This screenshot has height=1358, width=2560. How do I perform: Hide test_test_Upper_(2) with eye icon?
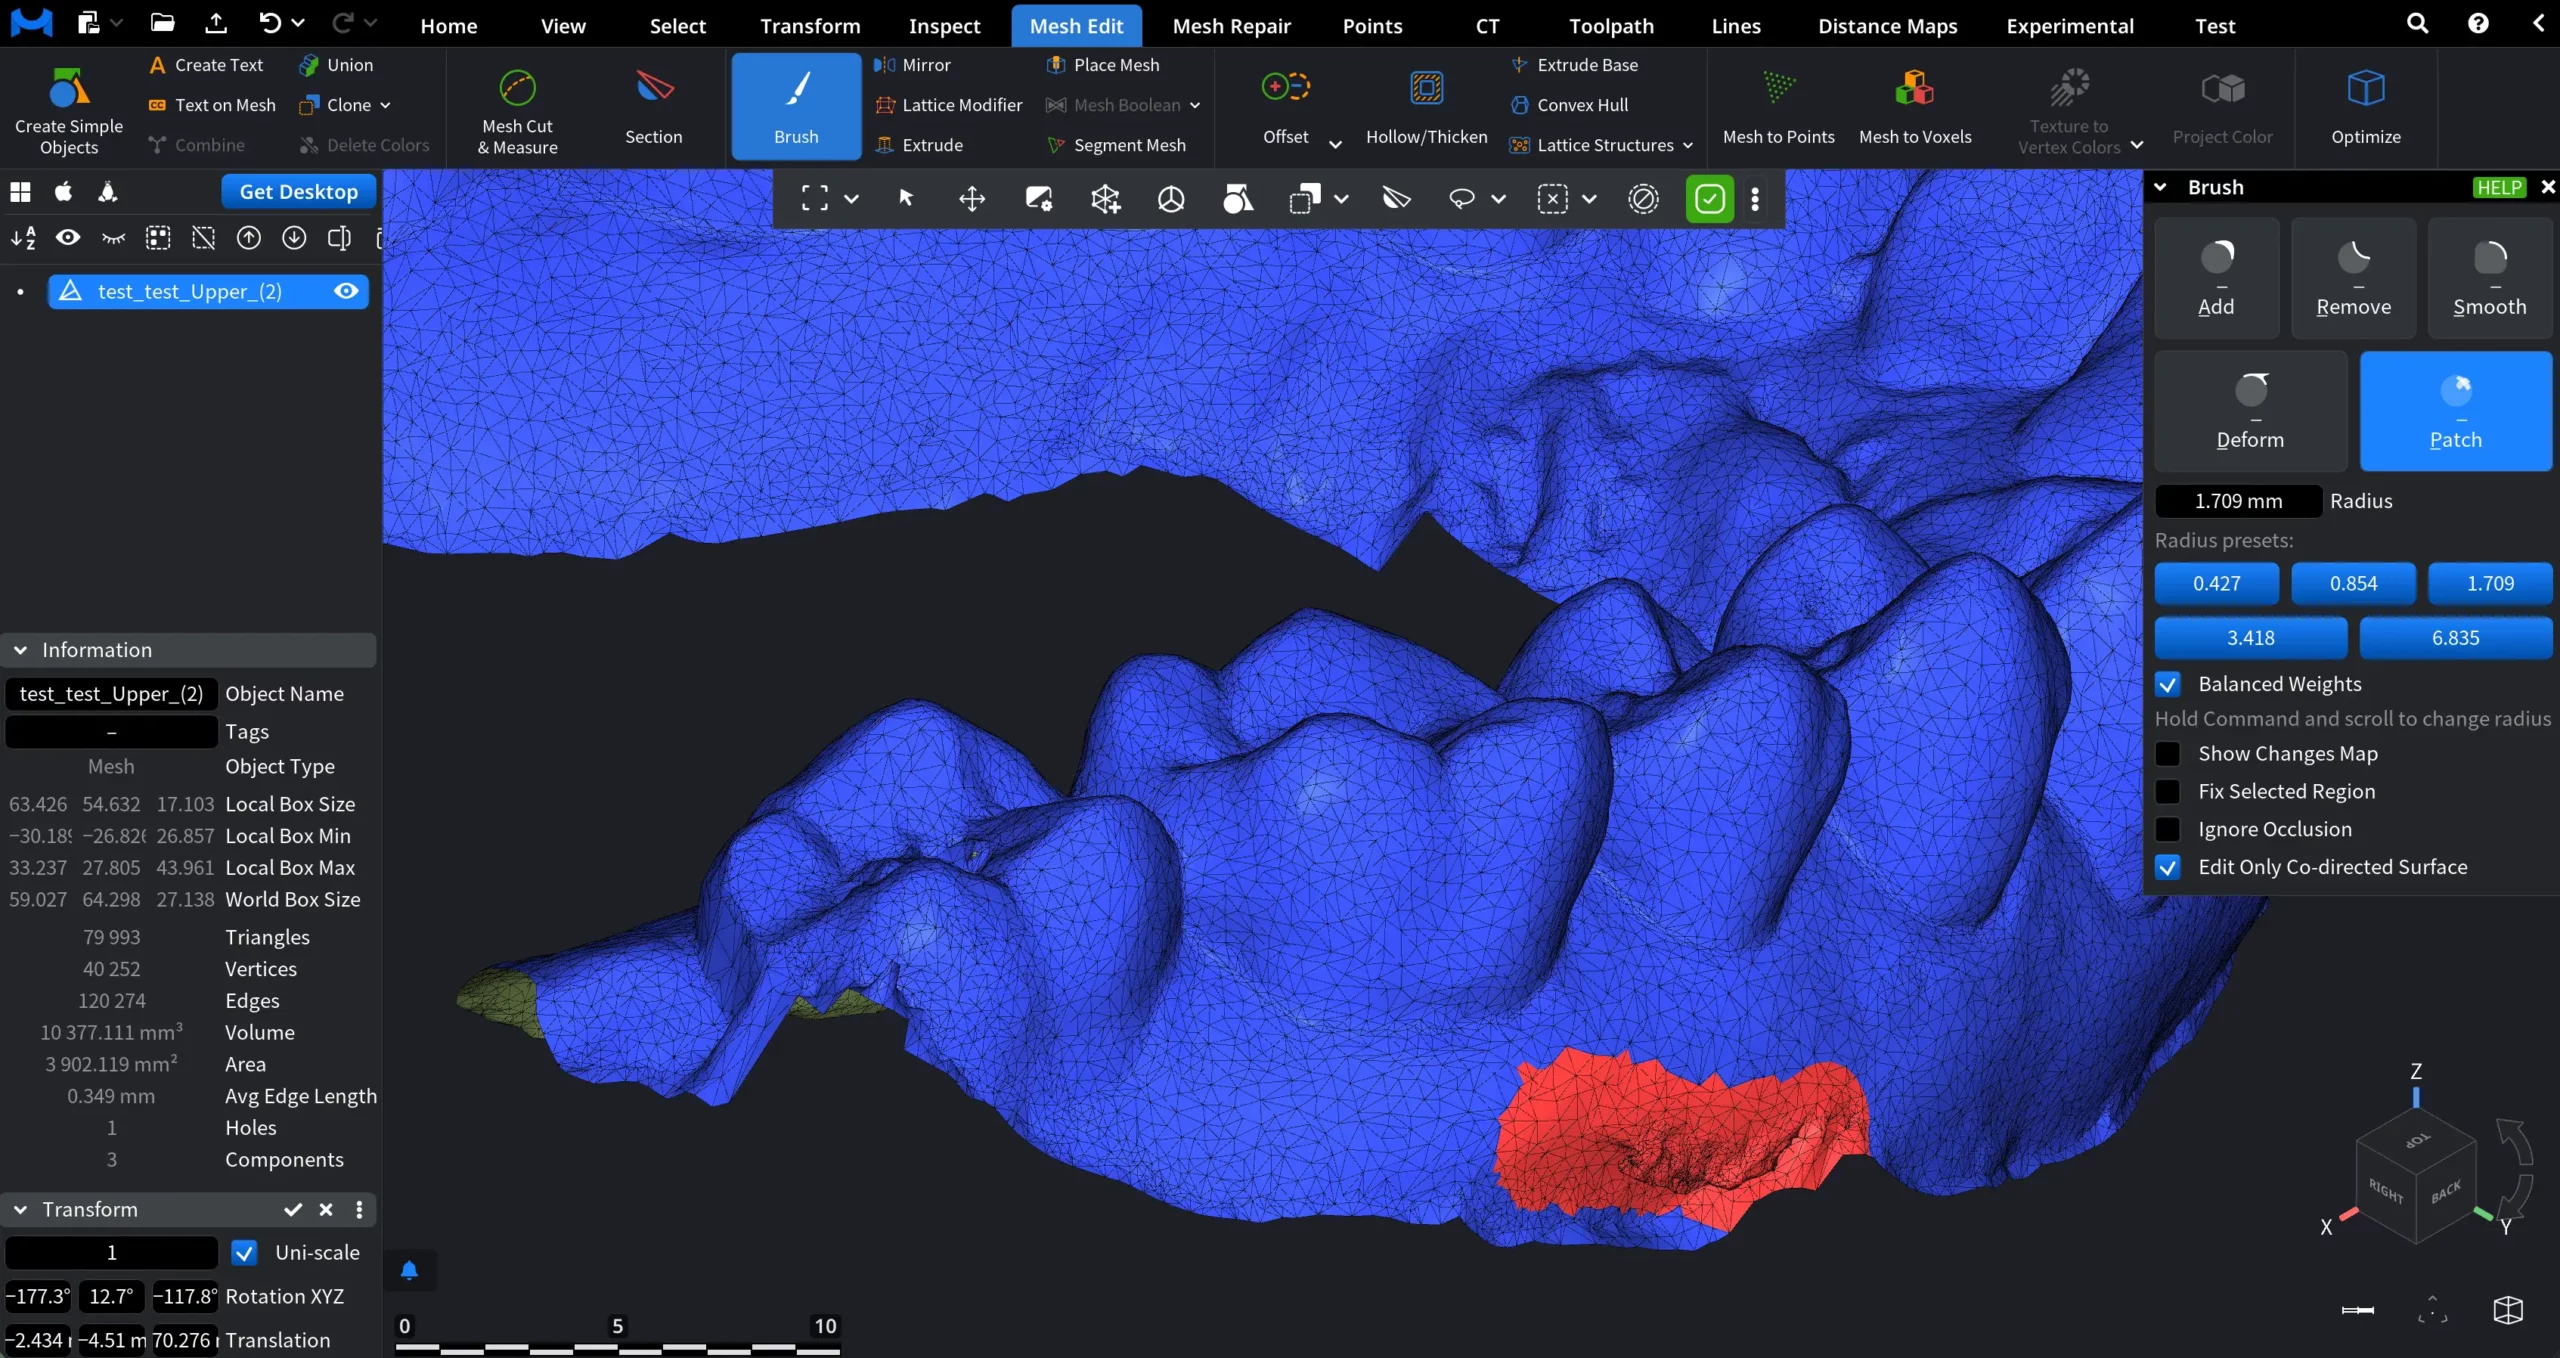[x=346, y=291]
